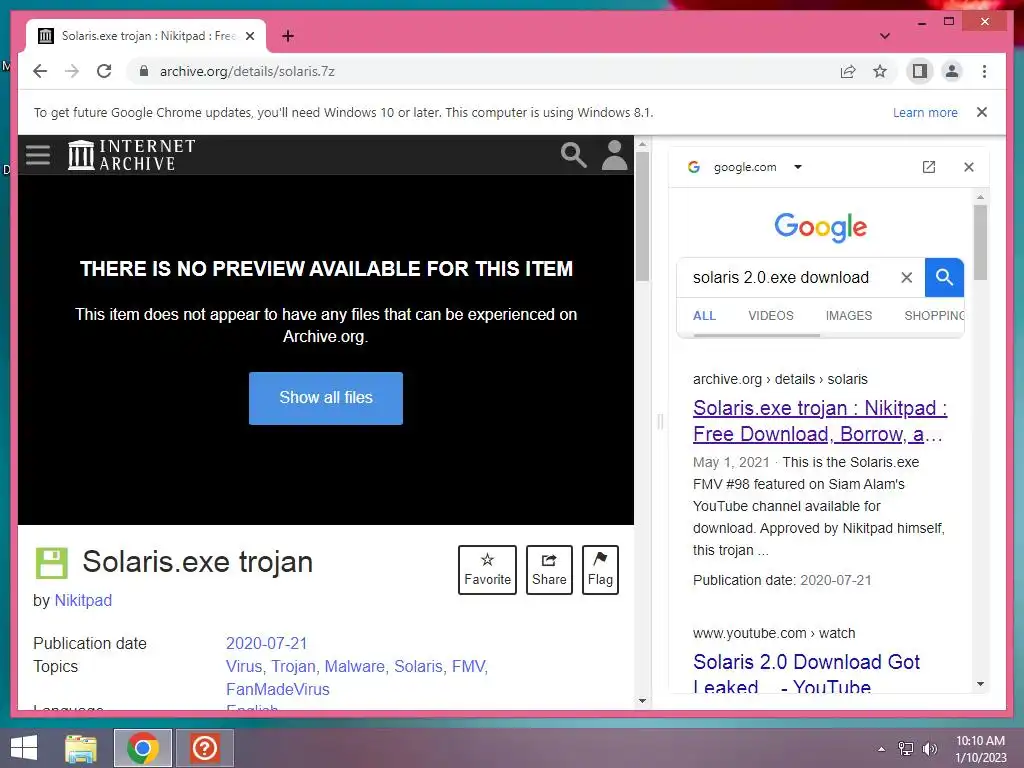Click side panel scrollbar down arrow

pyautogui.click(x=980, y=684)
